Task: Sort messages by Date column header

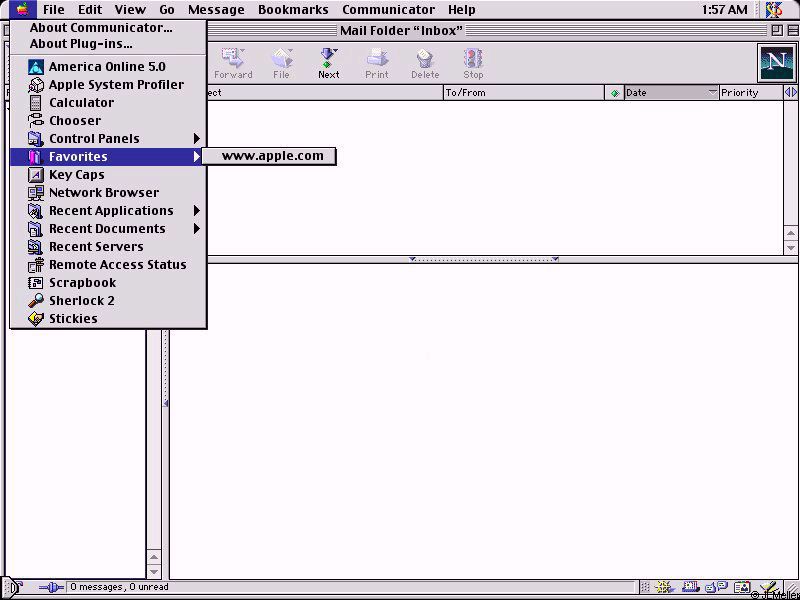Action: 665,93
